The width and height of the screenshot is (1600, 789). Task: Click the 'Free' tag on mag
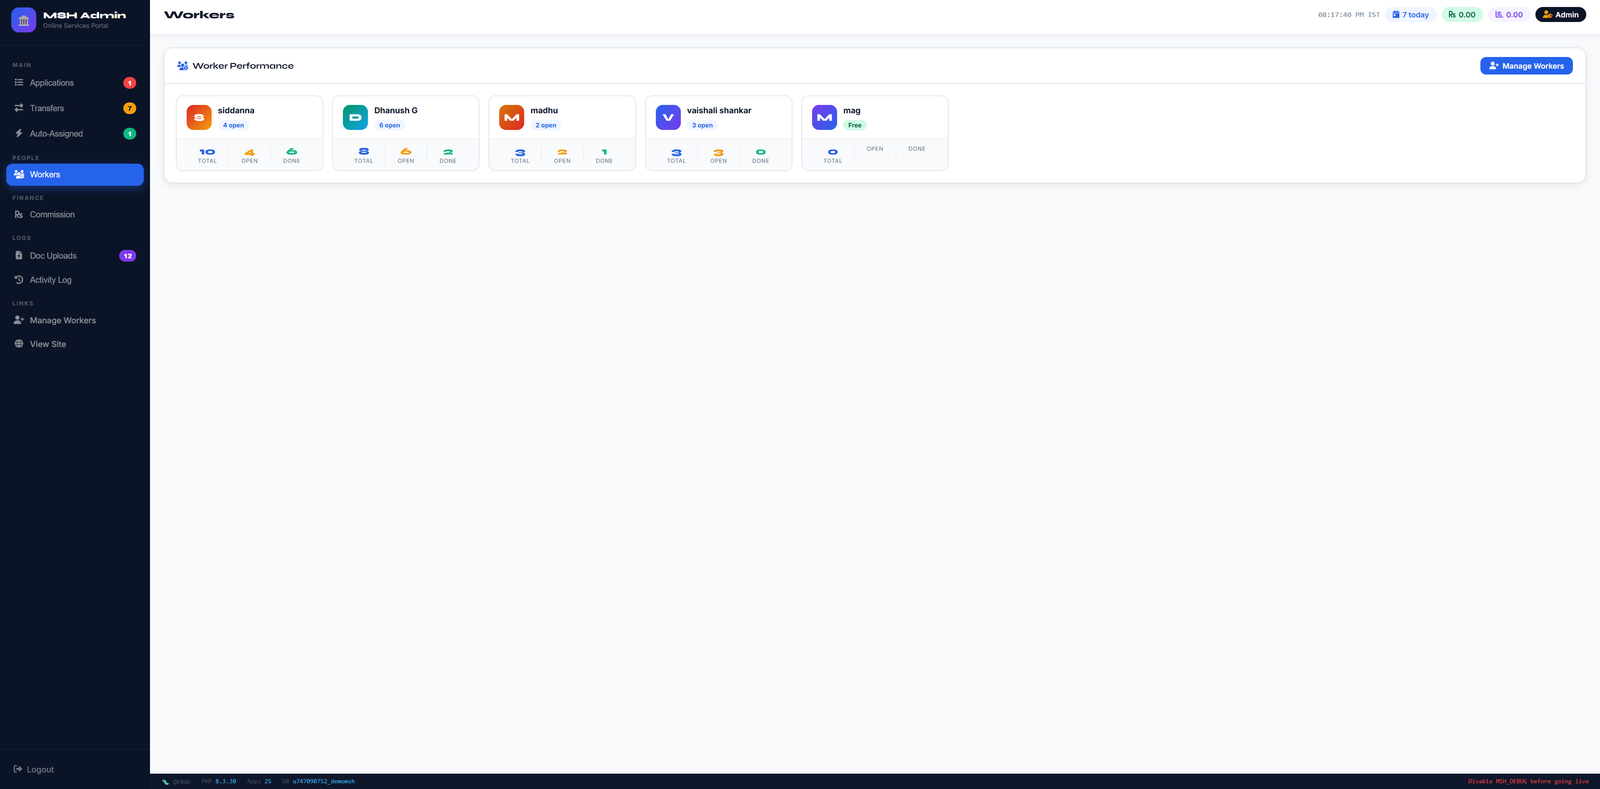(855, 125)
